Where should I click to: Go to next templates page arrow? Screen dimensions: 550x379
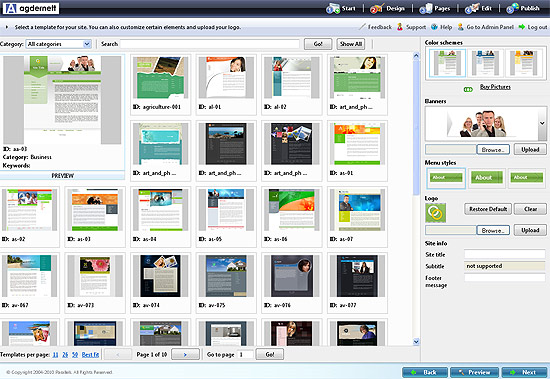click(185, 354)
